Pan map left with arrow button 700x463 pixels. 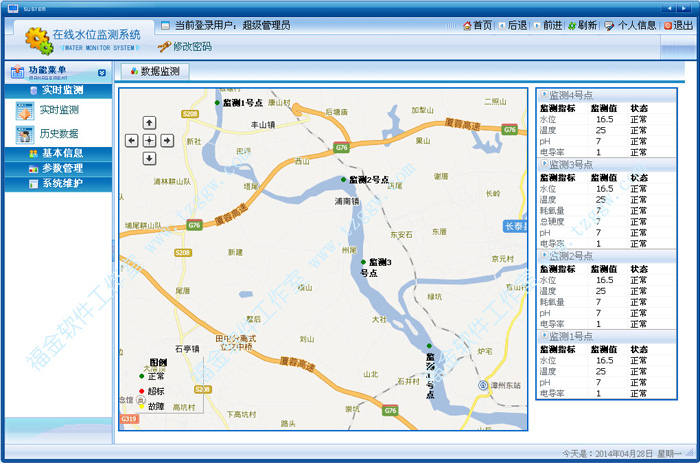131,141
